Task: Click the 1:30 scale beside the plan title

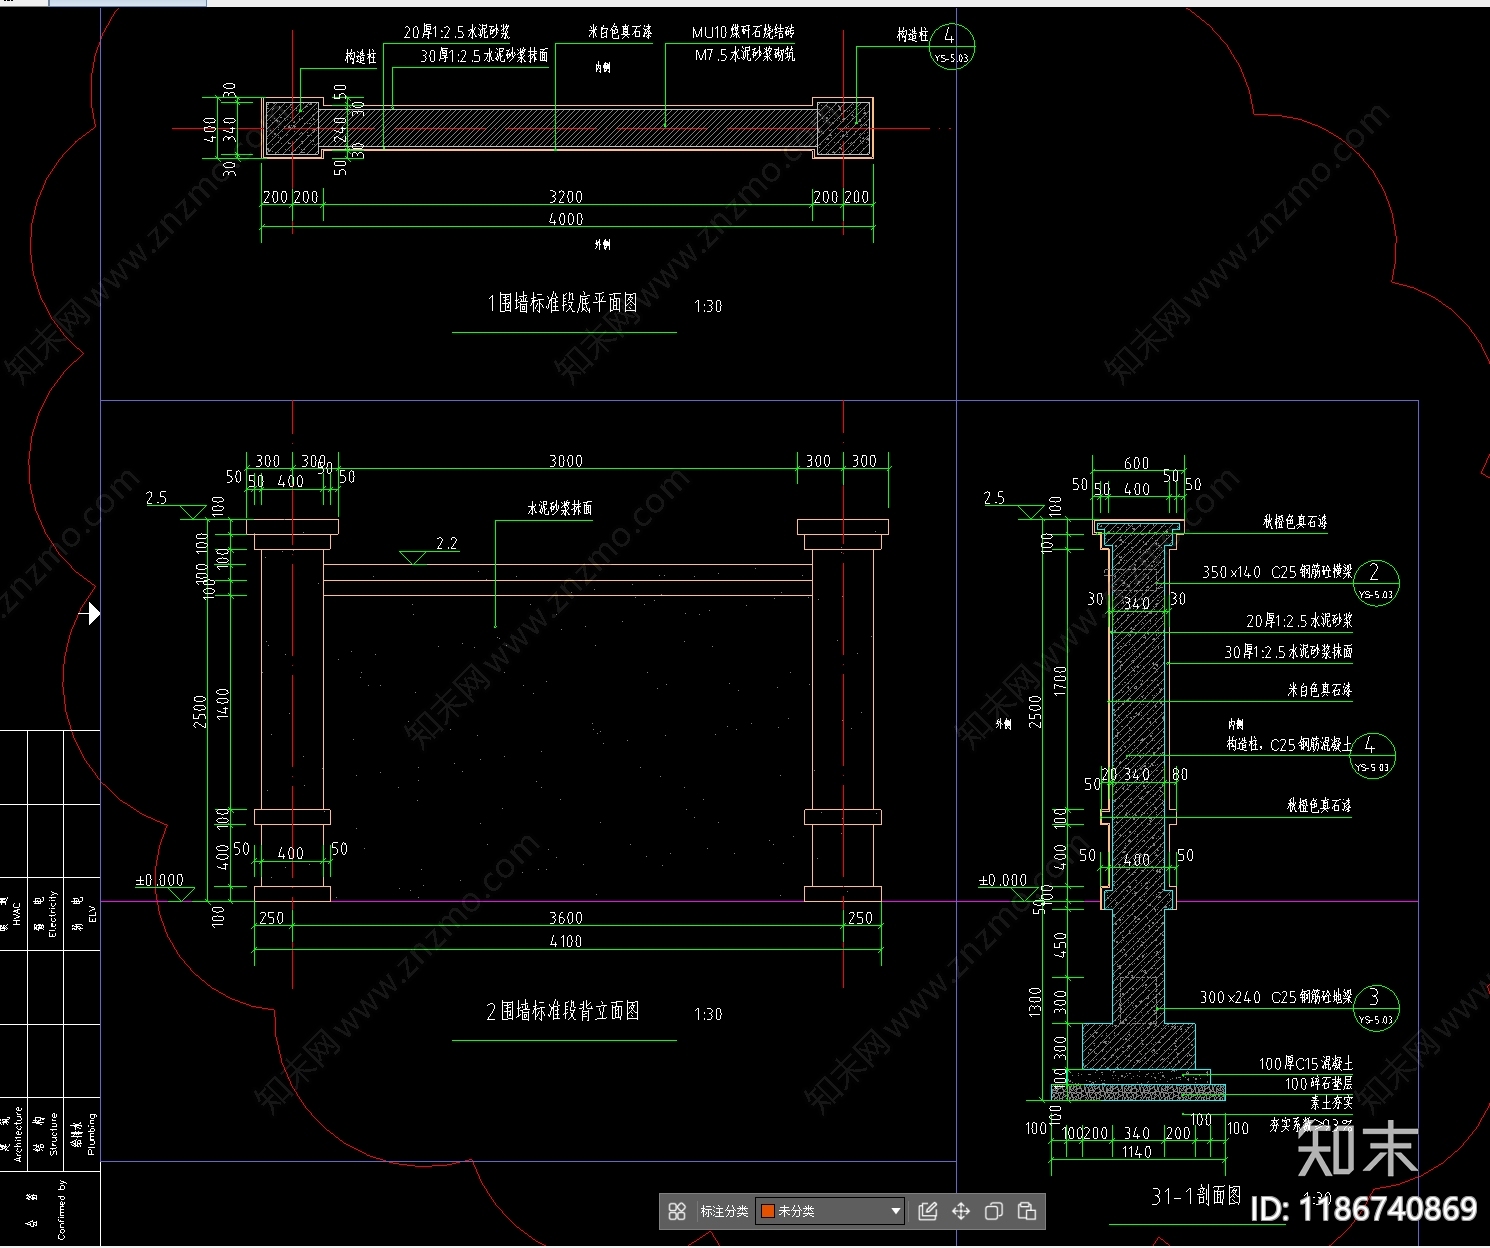Action: click(x=708, y=306)
